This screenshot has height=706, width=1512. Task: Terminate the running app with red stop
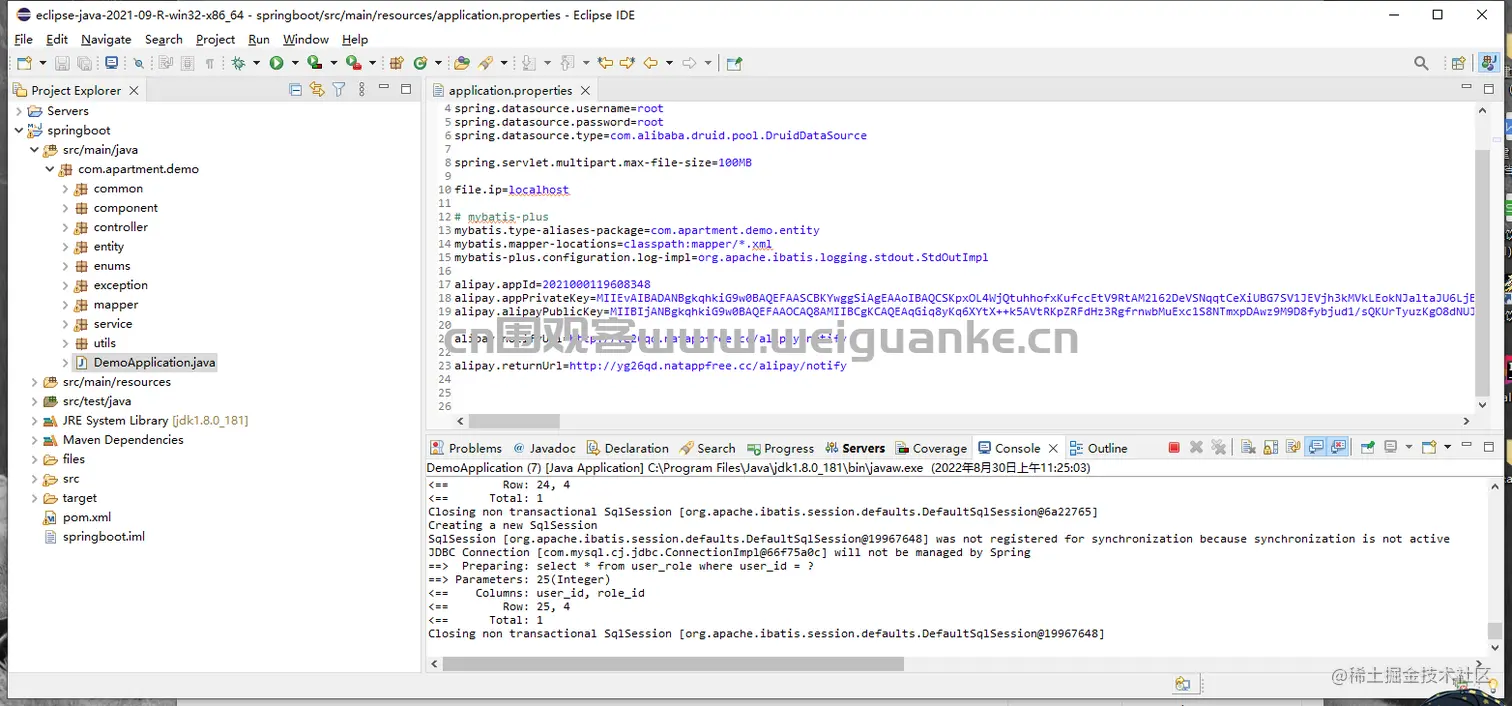(x=1174, y=448)
